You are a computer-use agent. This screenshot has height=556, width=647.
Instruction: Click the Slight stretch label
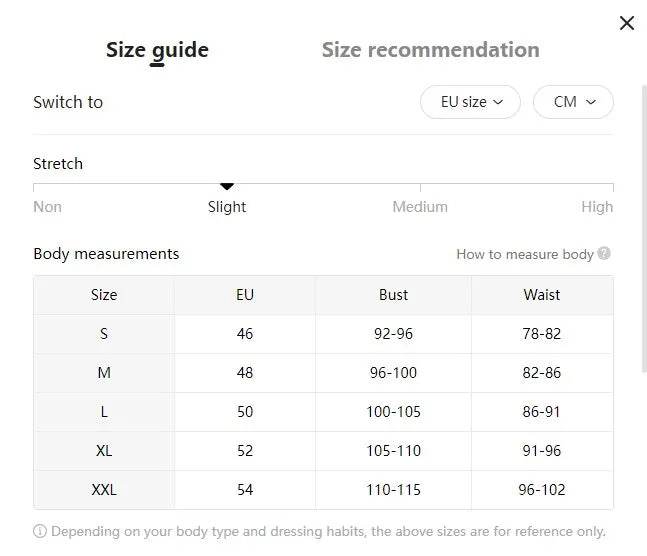[227, 207]
